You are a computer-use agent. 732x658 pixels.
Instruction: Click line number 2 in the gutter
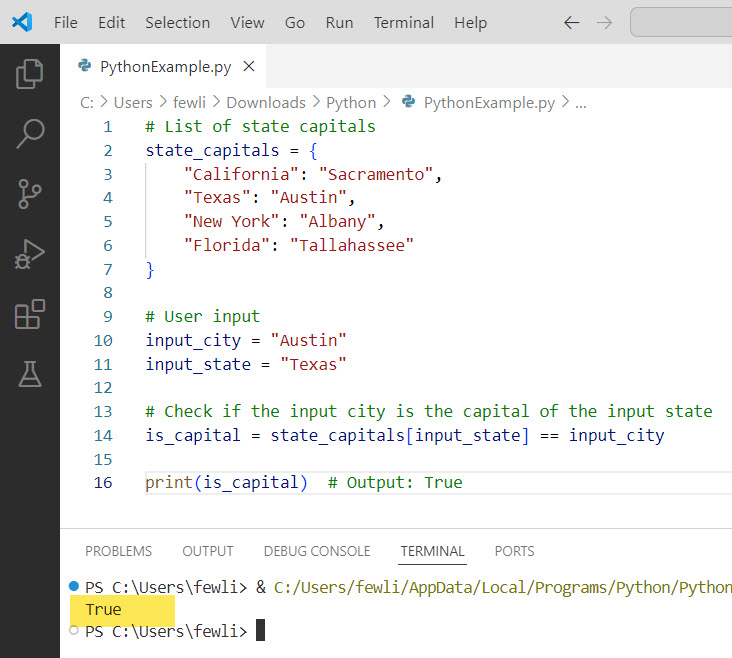[108, 150]
